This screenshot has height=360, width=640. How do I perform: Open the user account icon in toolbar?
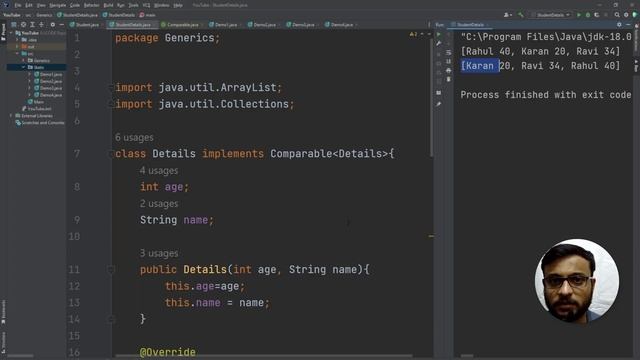pyautogui.click(x=507, y=15)
